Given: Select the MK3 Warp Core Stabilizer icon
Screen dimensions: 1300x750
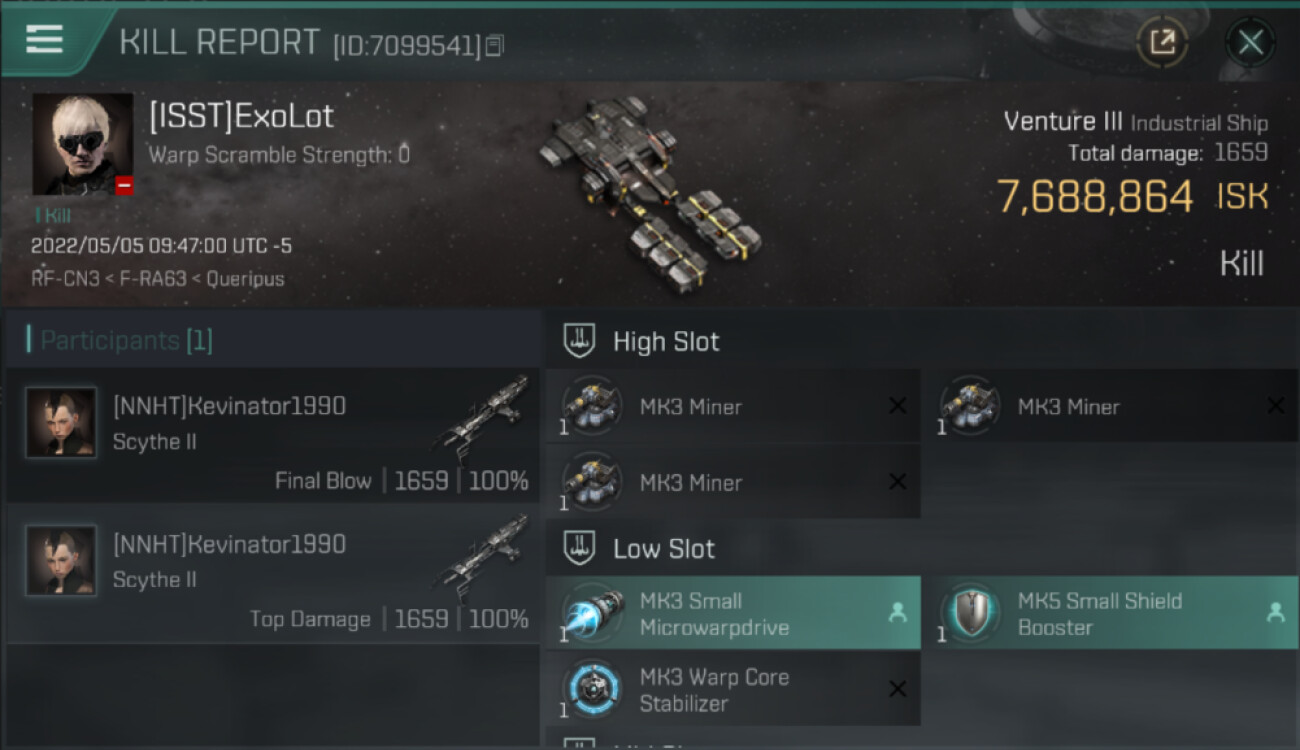Looking at the screenshot, I should tap(592, 689).
